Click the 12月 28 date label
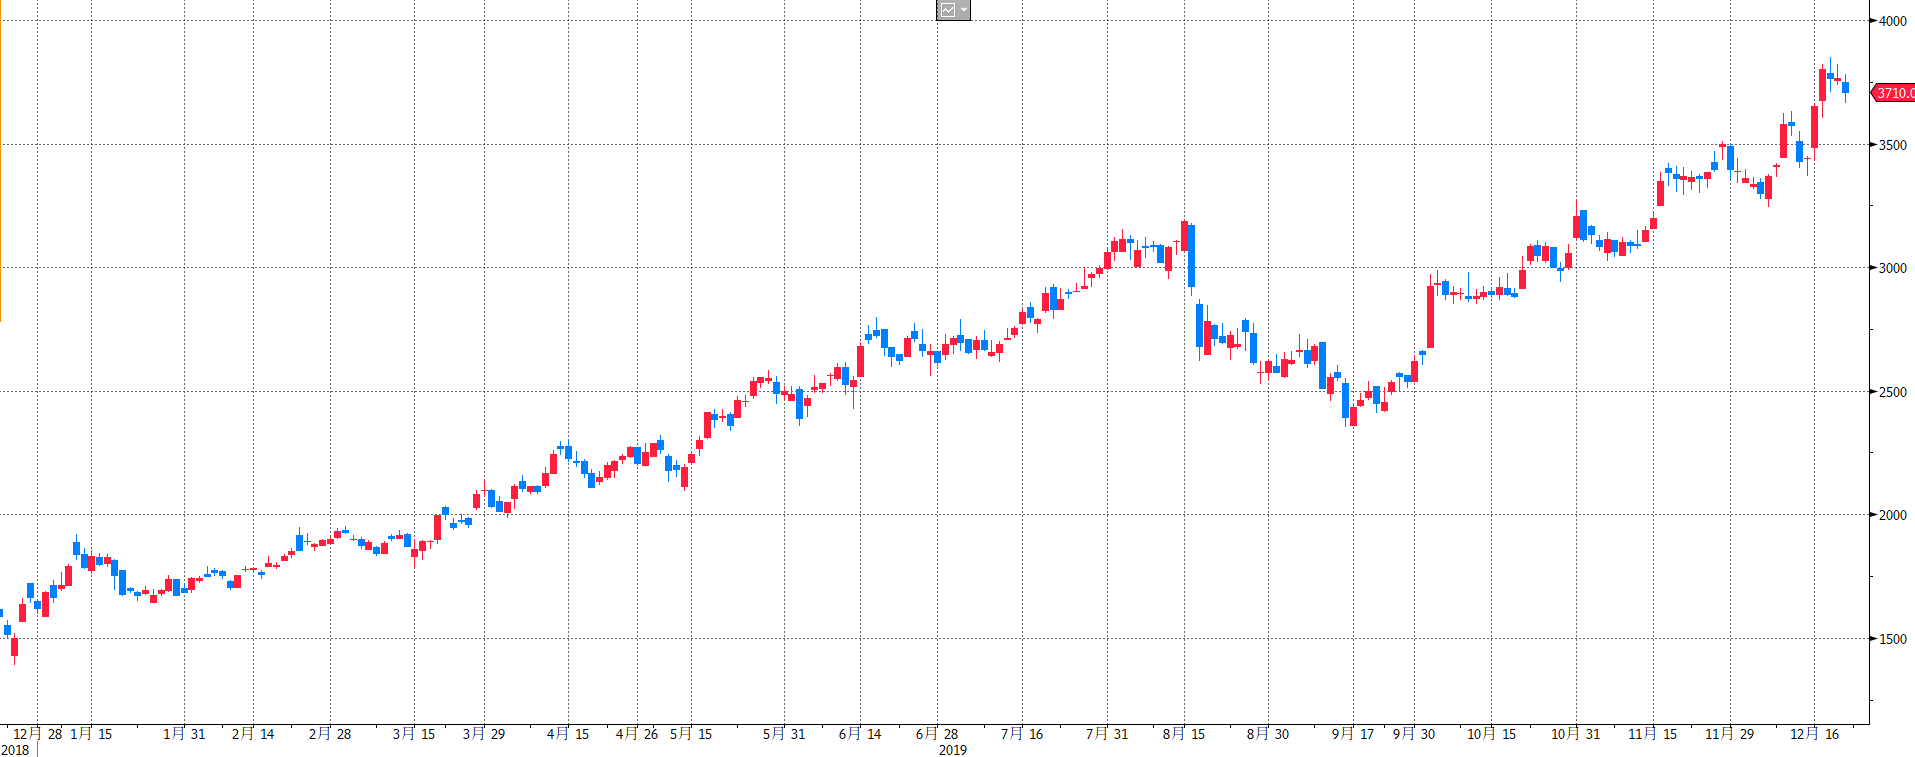 pos(37,734)
